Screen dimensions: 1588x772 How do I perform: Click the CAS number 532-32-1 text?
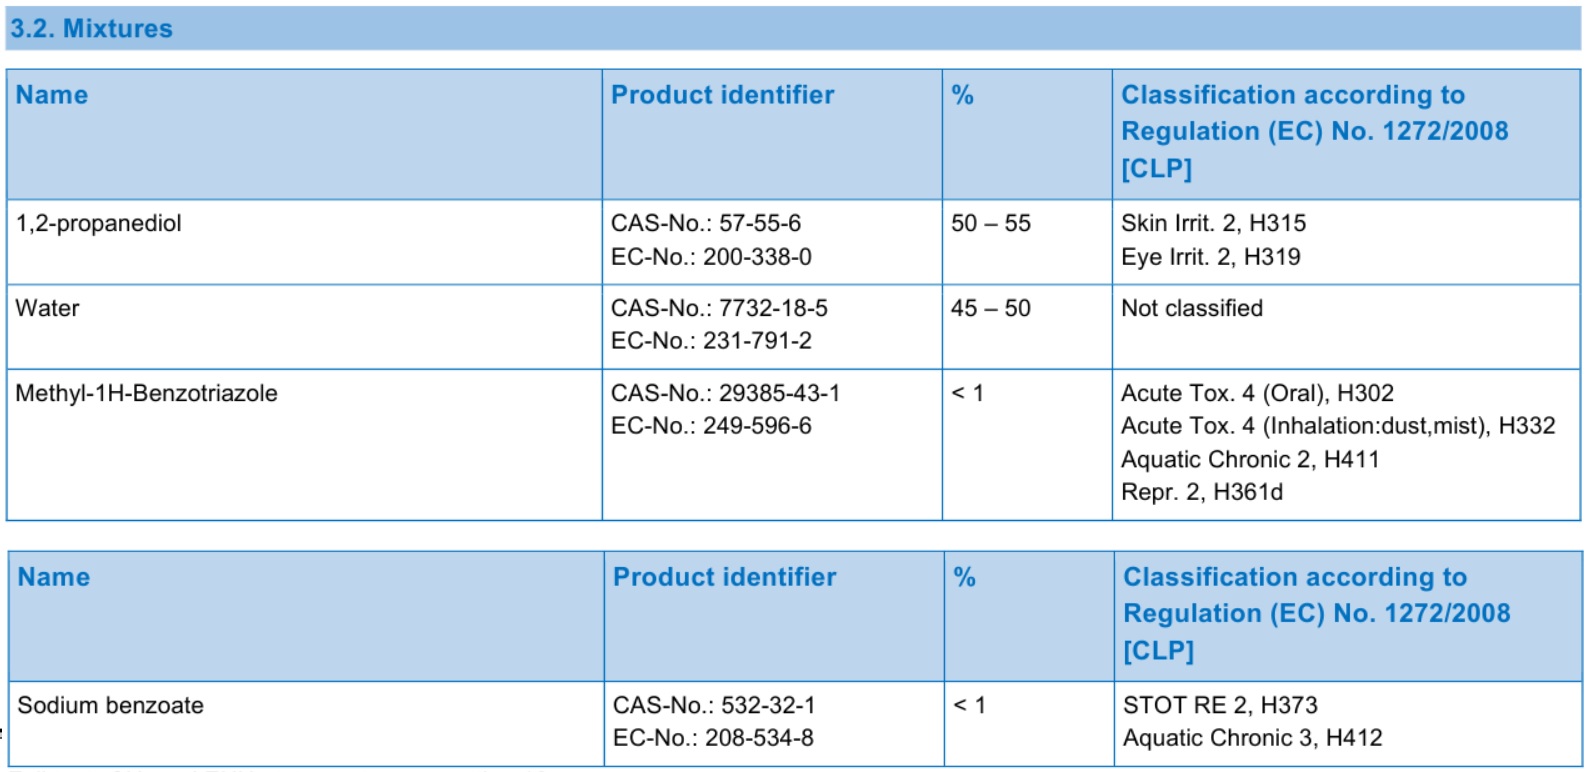coord(714,705)
